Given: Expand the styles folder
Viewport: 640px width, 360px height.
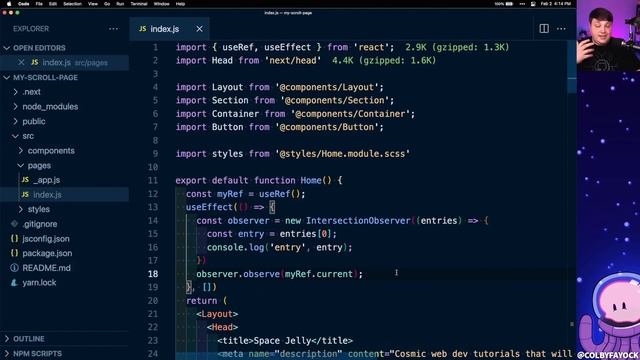Looking at the screenshot, I should 21,209.
